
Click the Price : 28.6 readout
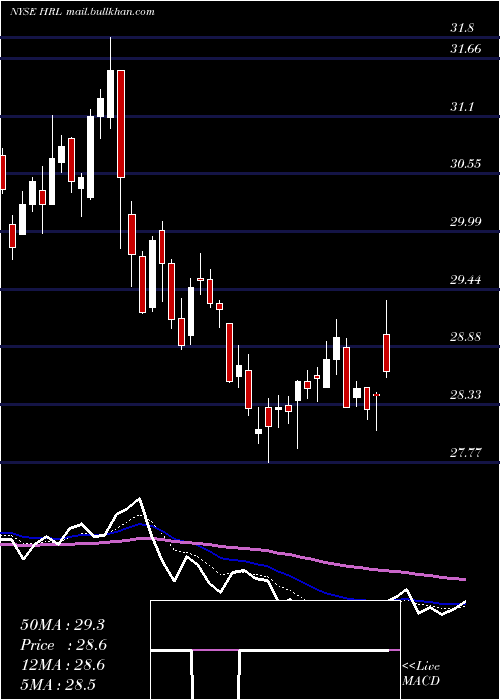coord(63,645)
